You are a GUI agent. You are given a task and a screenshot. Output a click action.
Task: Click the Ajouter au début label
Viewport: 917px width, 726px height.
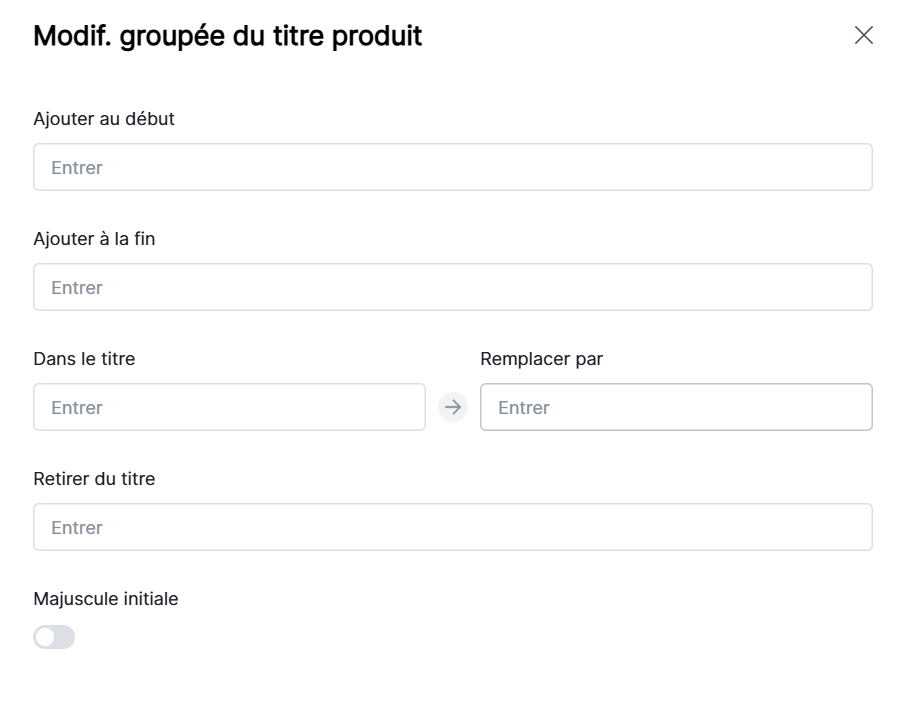(x=104, y=119)
